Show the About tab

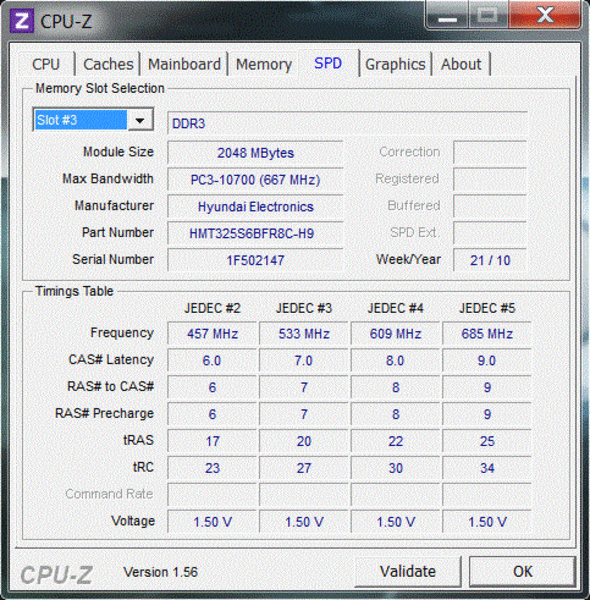(461, 64)
